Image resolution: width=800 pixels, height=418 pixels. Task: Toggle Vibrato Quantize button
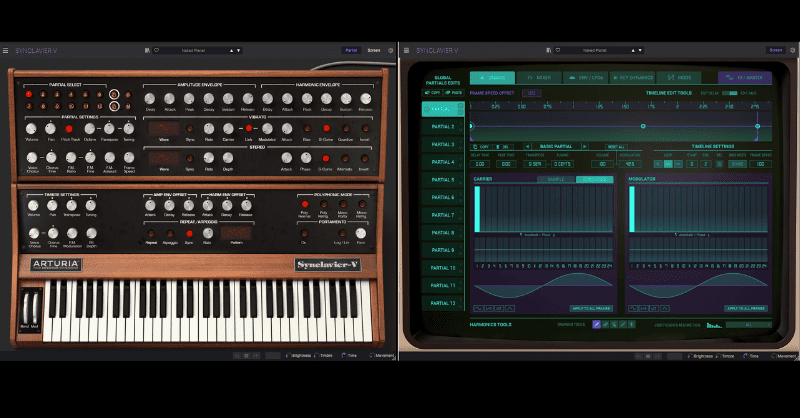click(x=345, y=129)
